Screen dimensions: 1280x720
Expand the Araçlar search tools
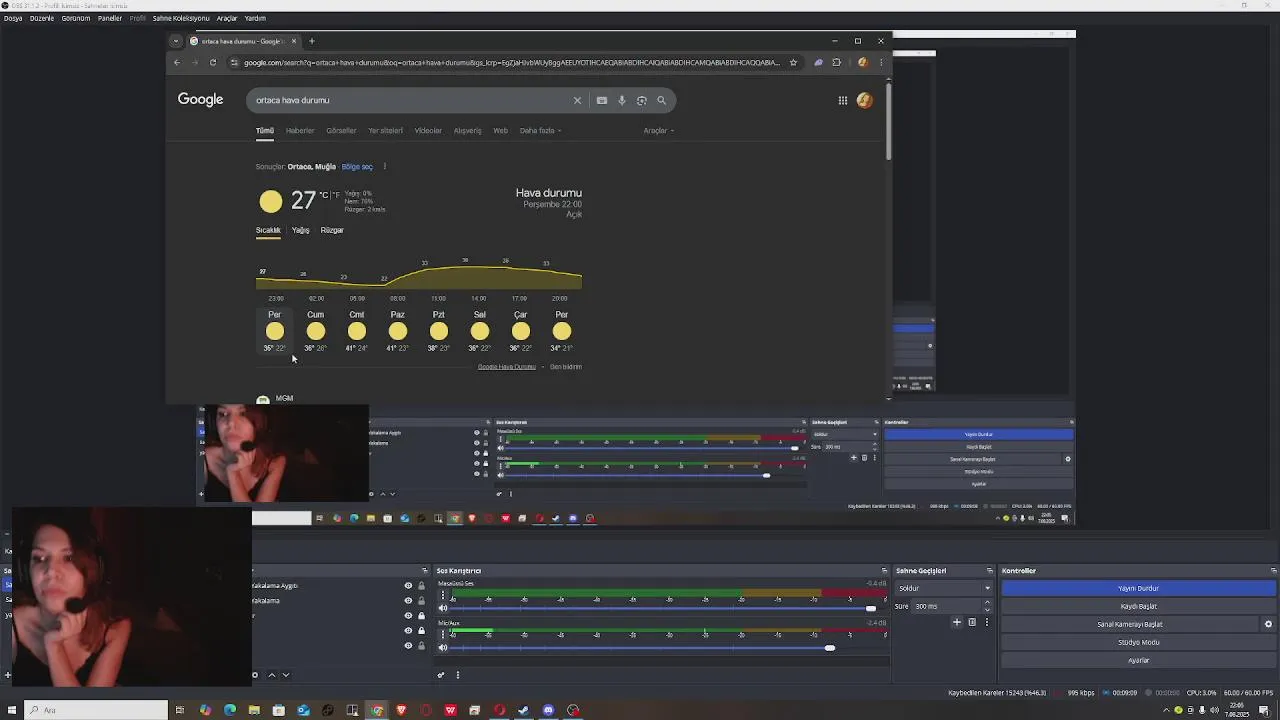click(x=658, y=130)
